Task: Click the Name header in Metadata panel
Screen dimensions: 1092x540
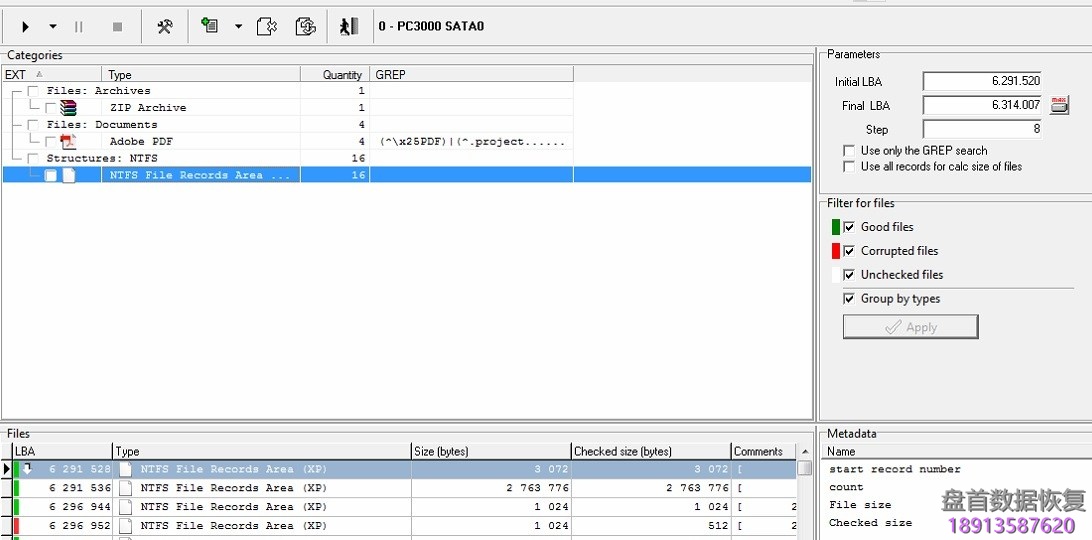Action: (x=956, y=452)
